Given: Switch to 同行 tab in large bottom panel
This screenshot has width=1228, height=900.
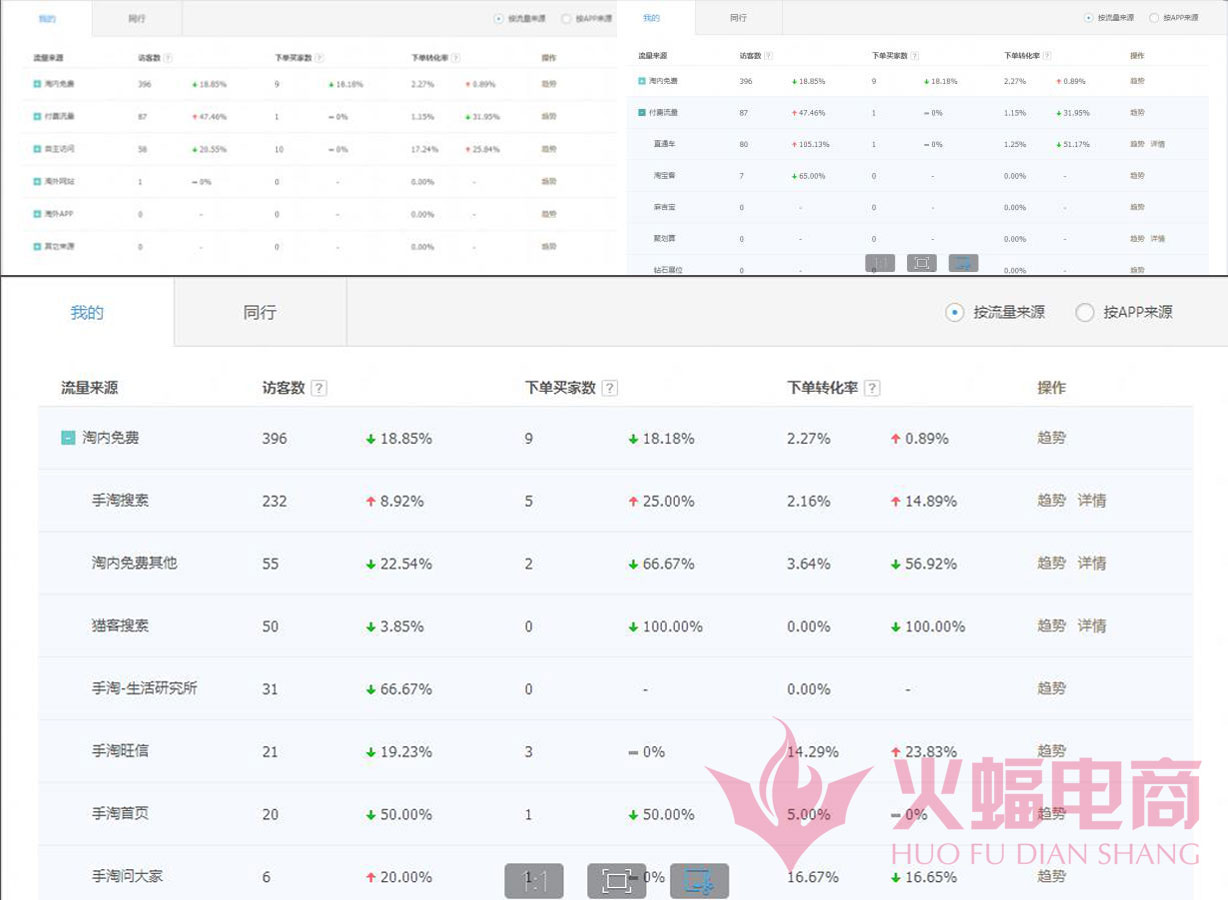Looking at the screenshot, I should (x=259, y=313).
